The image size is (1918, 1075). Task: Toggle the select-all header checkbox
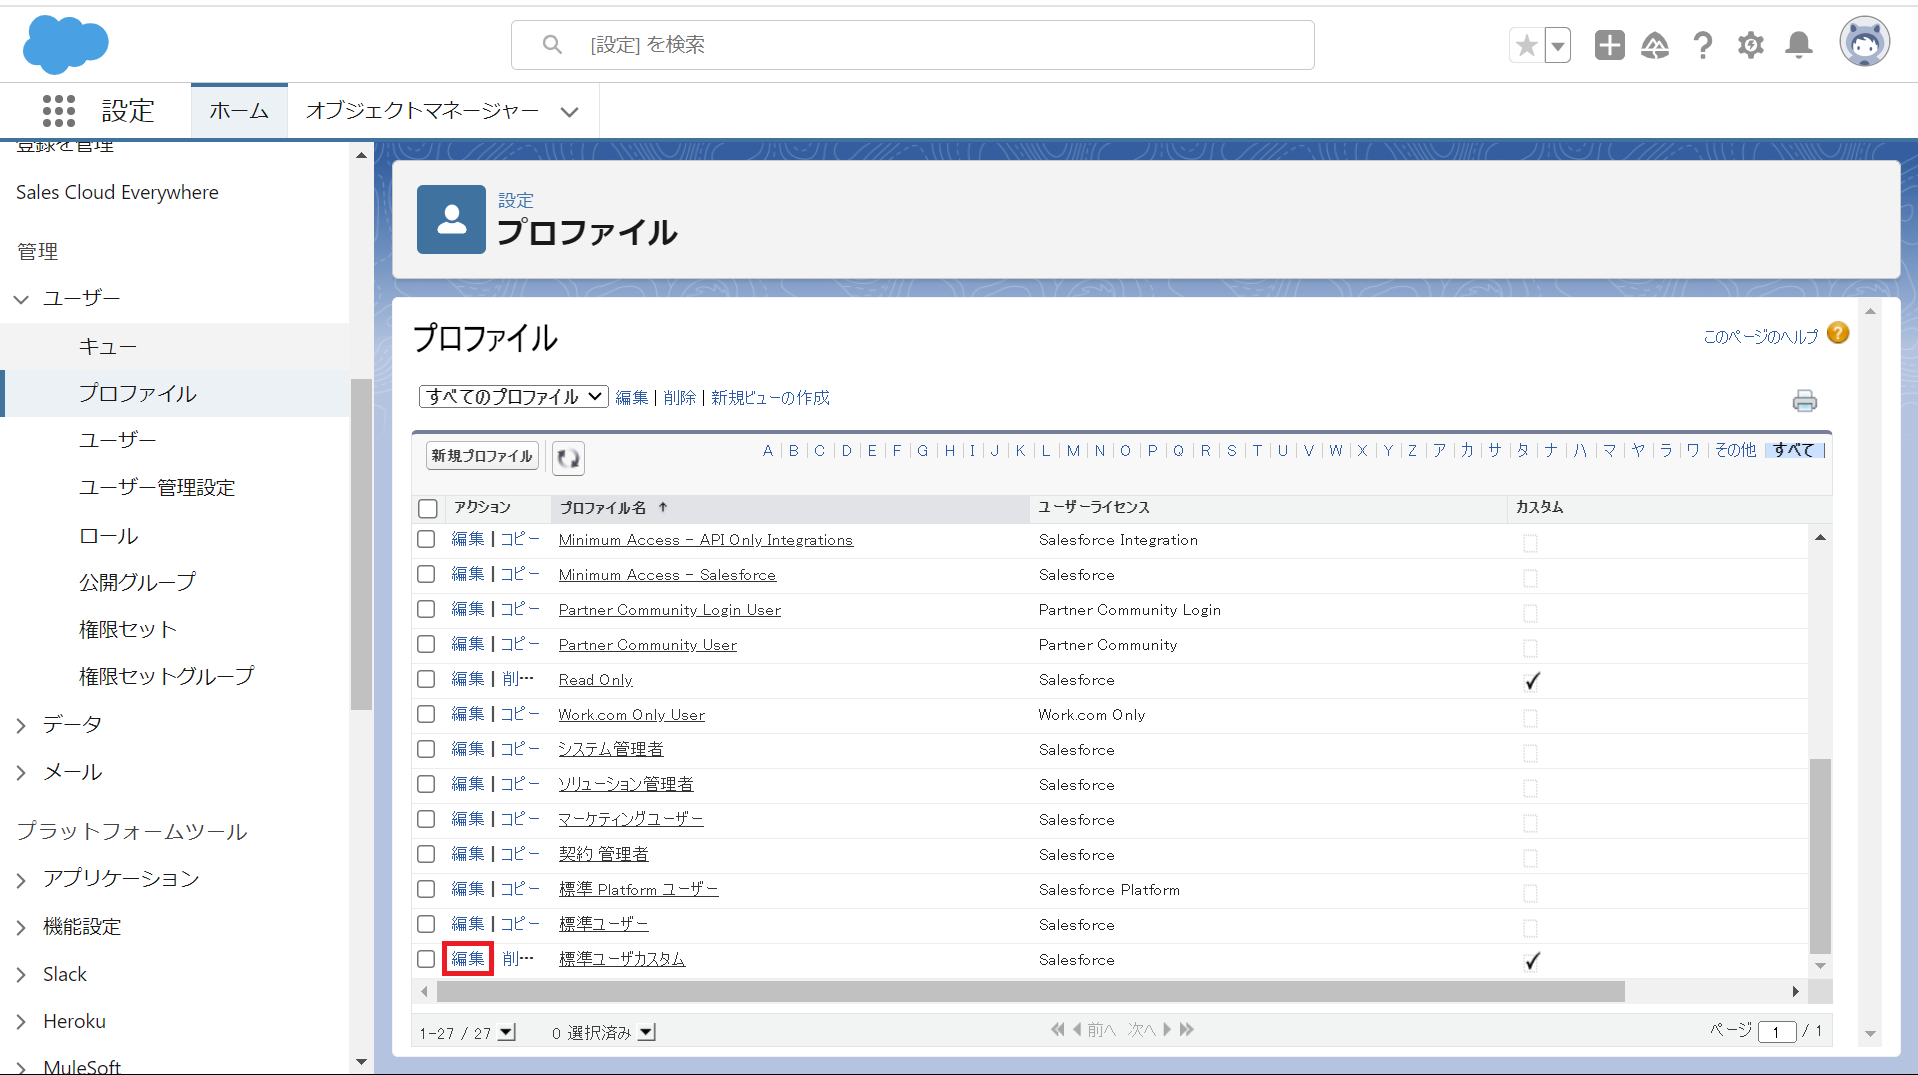pyautogui.click(x=428, y=508)
